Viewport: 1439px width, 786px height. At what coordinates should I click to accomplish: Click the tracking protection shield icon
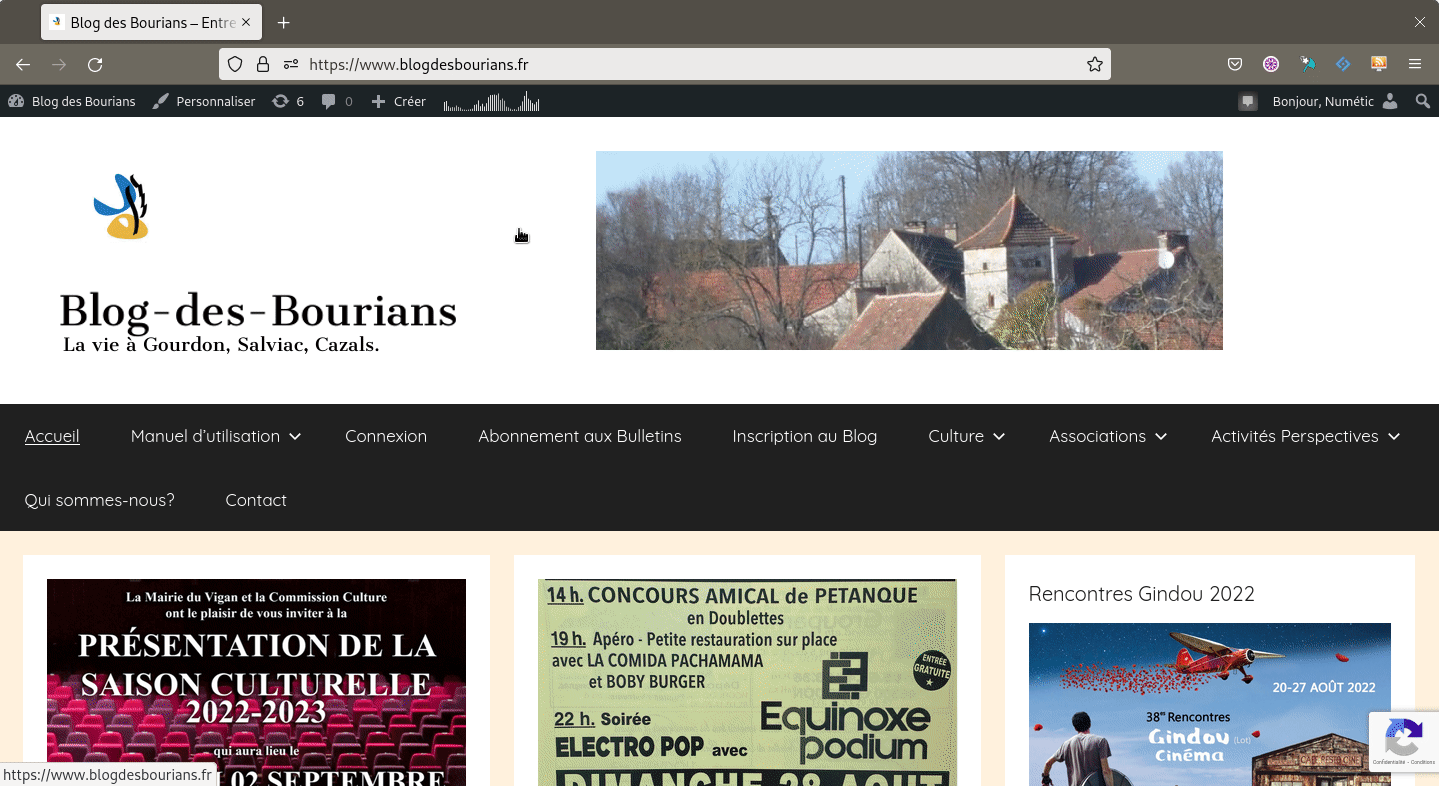(235, 65)
